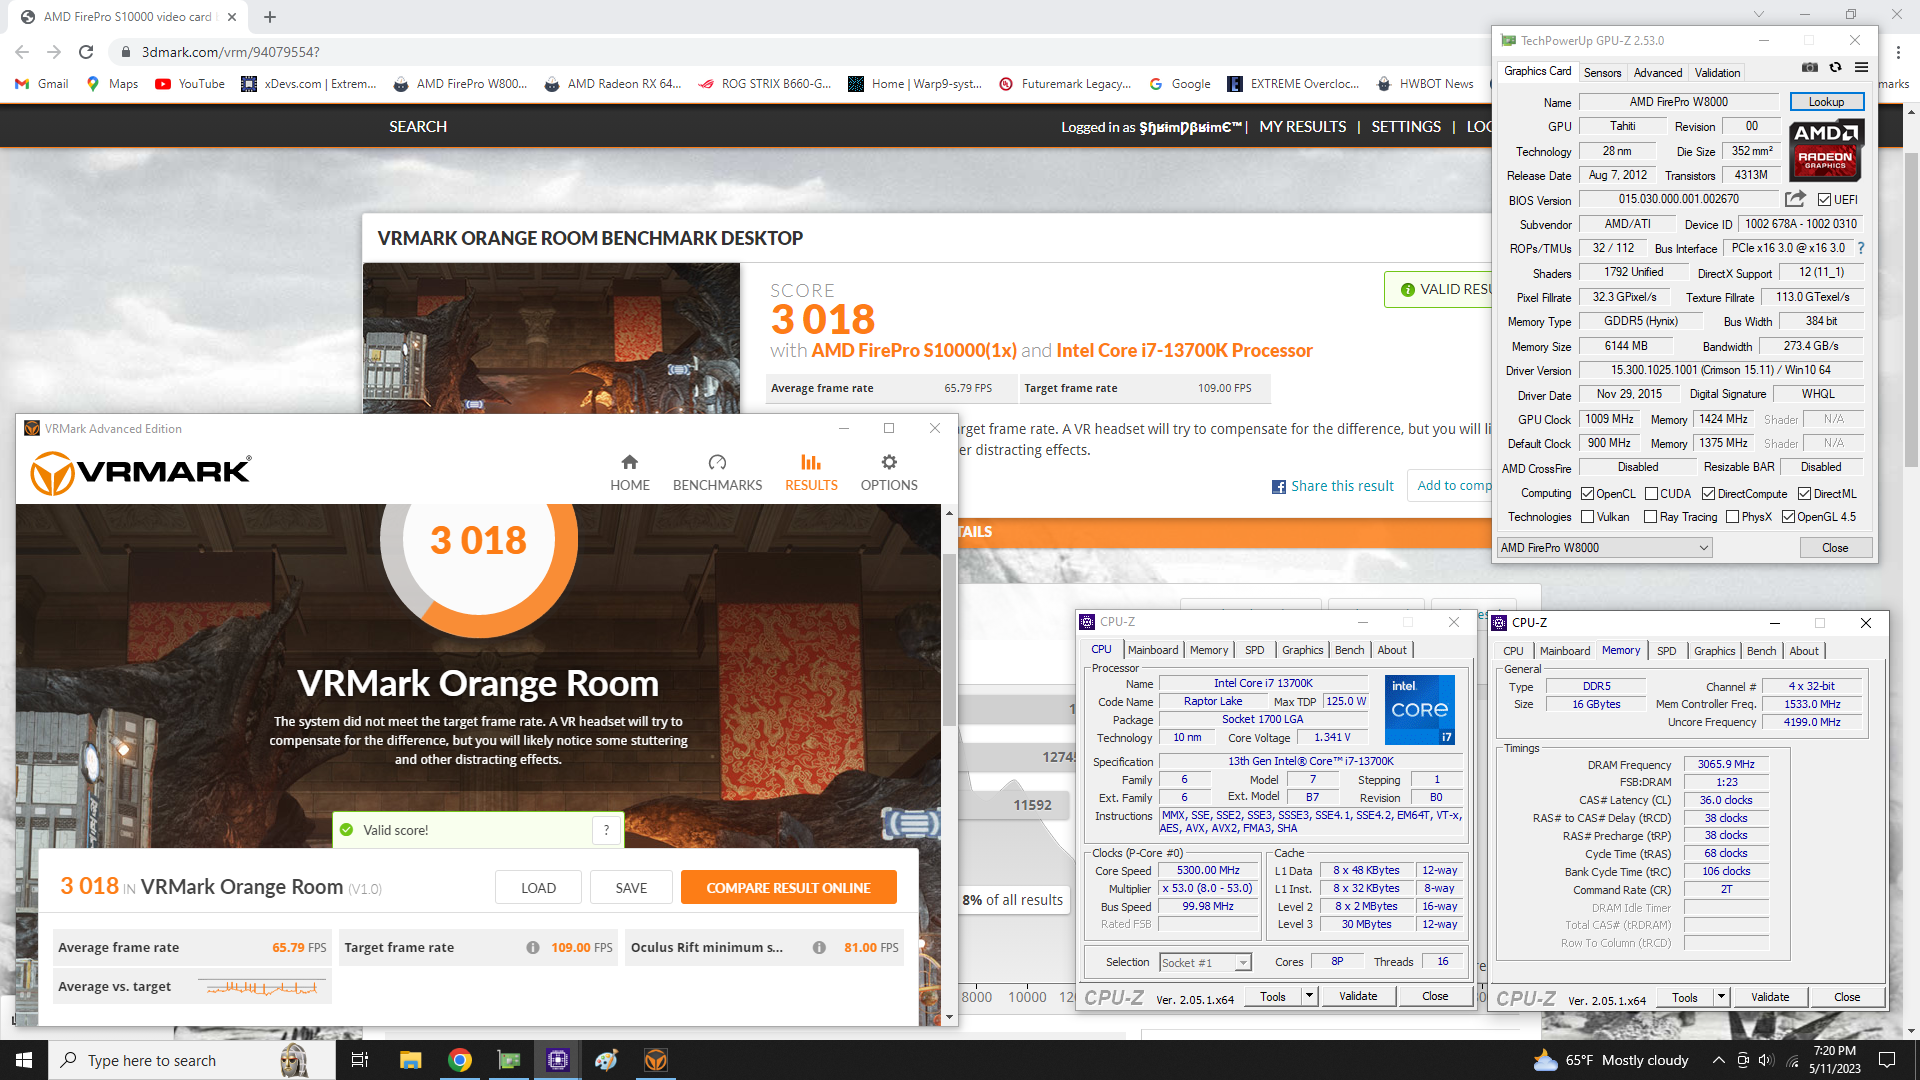
Task: Click the Windows taskbar search box
Action: pos(192,1060)
